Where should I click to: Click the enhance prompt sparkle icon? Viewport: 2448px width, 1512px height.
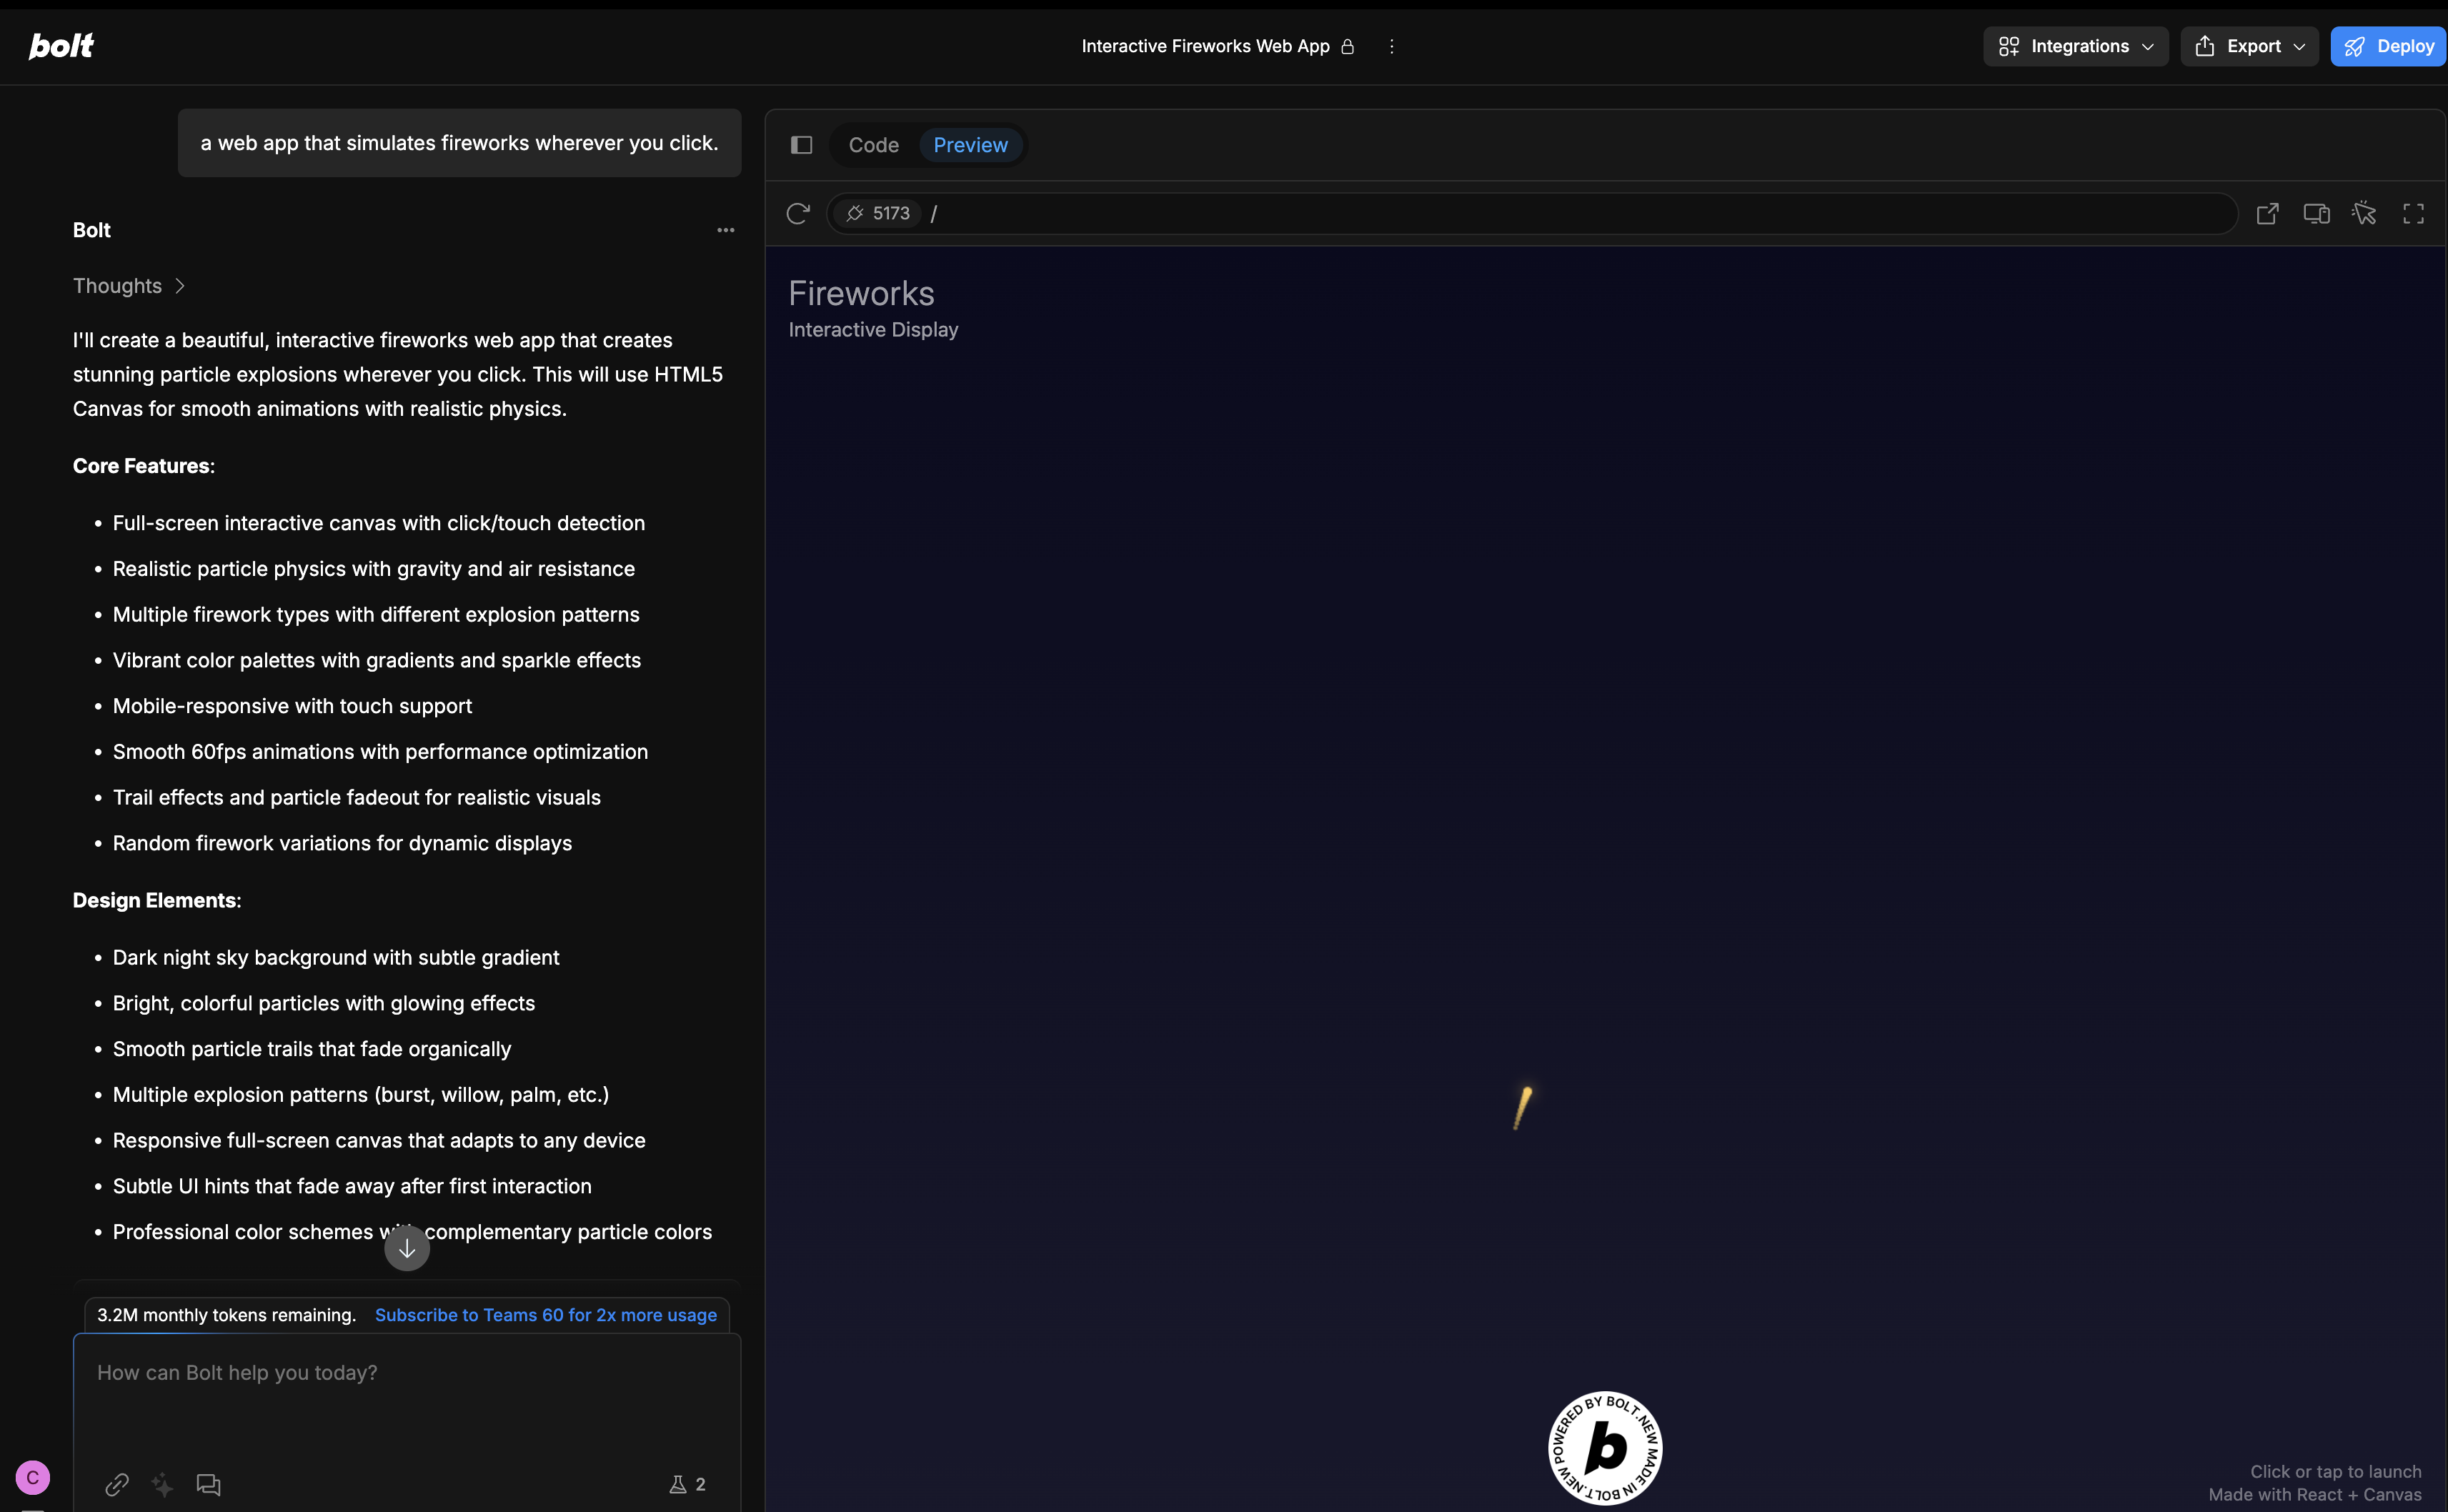pyautogui.click(x=162, y=1484)
